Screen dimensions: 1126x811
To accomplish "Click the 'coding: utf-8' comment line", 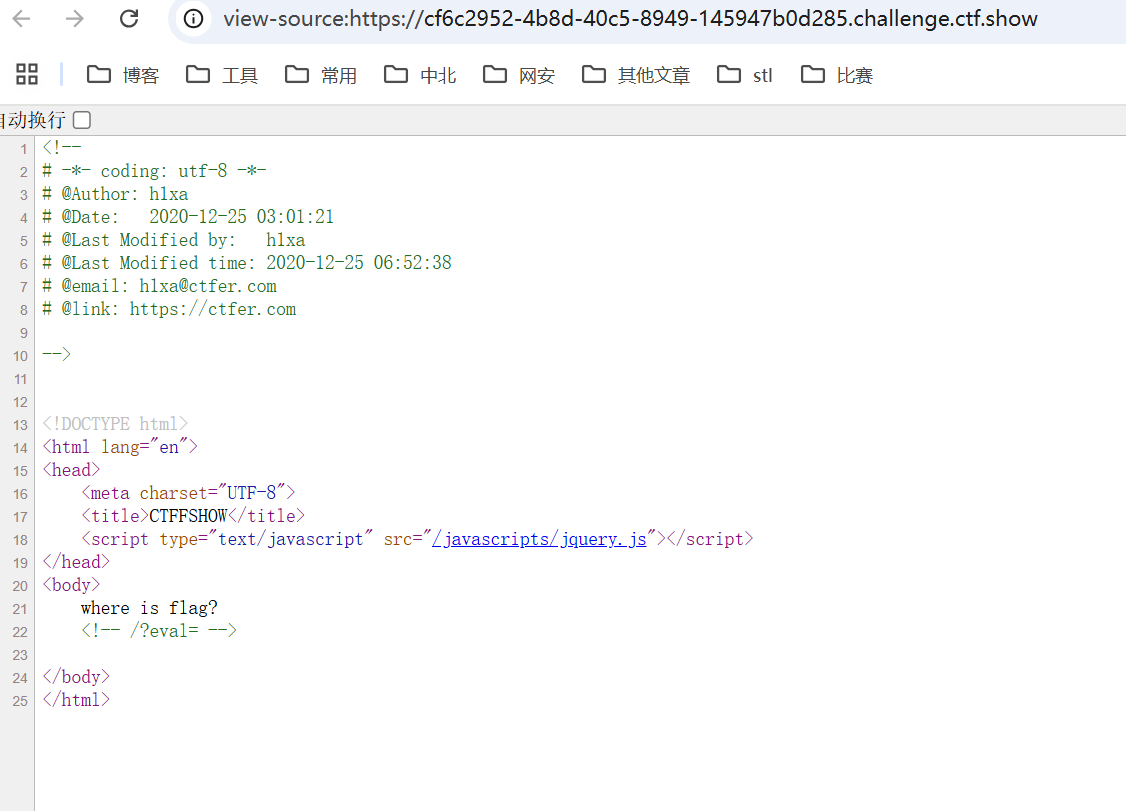I will (154, 171).
